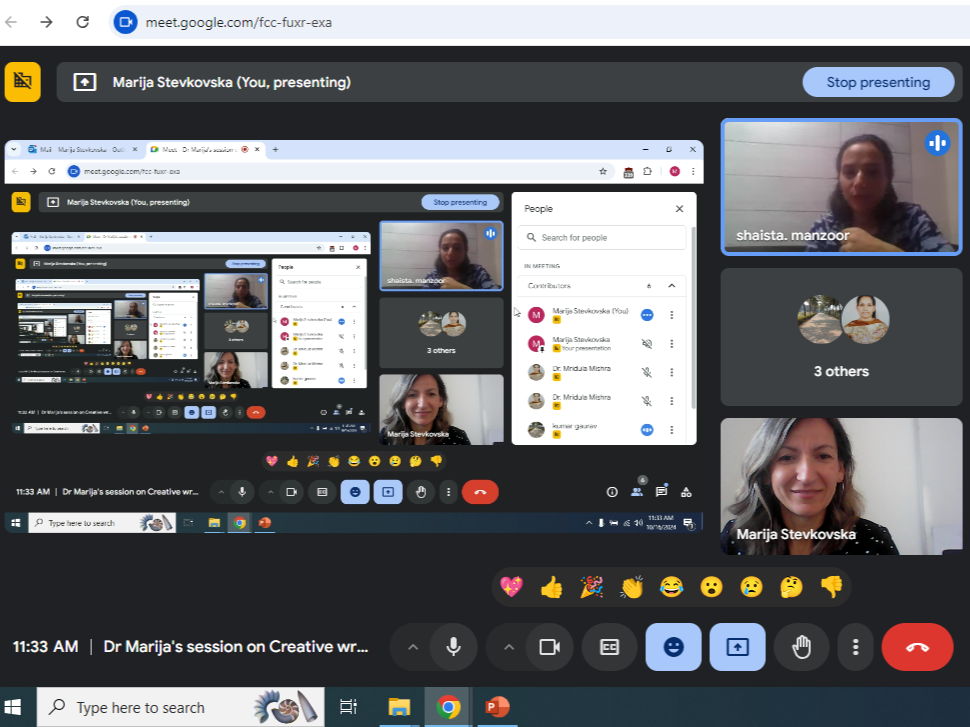The height and width of the screenshot is (727, 970).
Task: Collapse the Contributors section in shared People panel
Action: pyautogui.click(x=672, y=286)
